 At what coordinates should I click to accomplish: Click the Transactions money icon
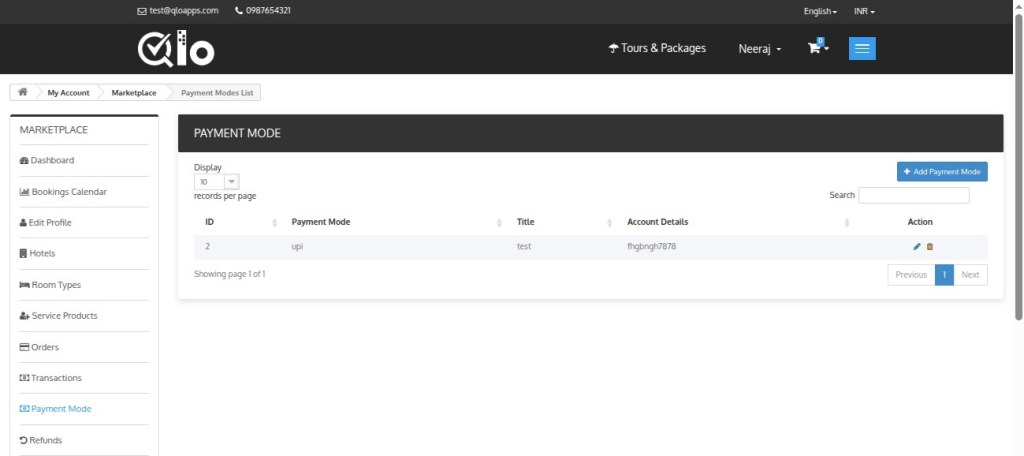point(25,378)
